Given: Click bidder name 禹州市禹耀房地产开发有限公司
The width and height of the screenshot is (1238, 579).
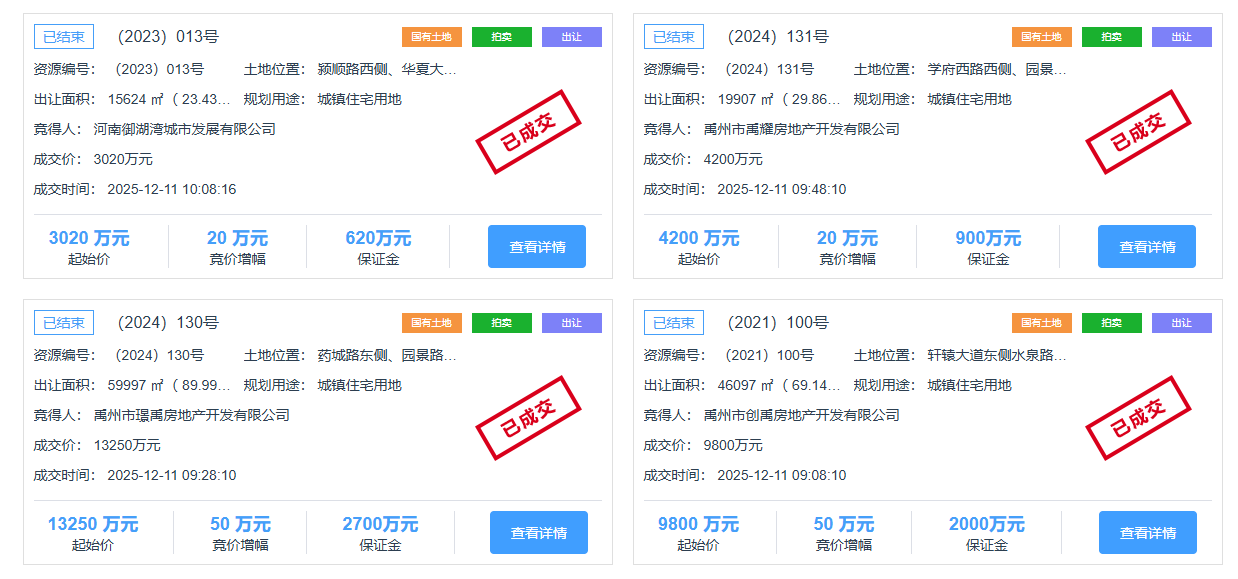Looking at the screenshot, I should (801, 129).
